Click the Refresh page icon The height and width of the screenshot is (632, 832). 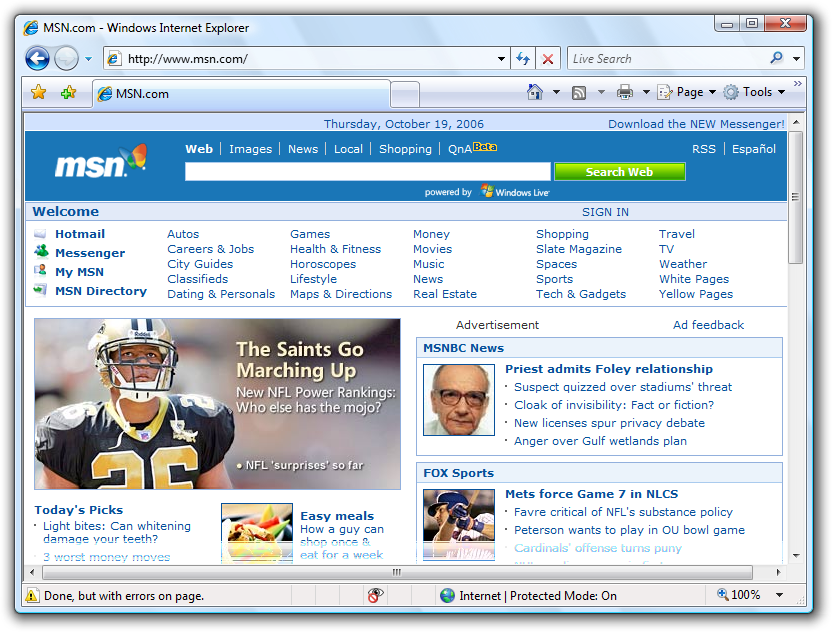point(523,59)
